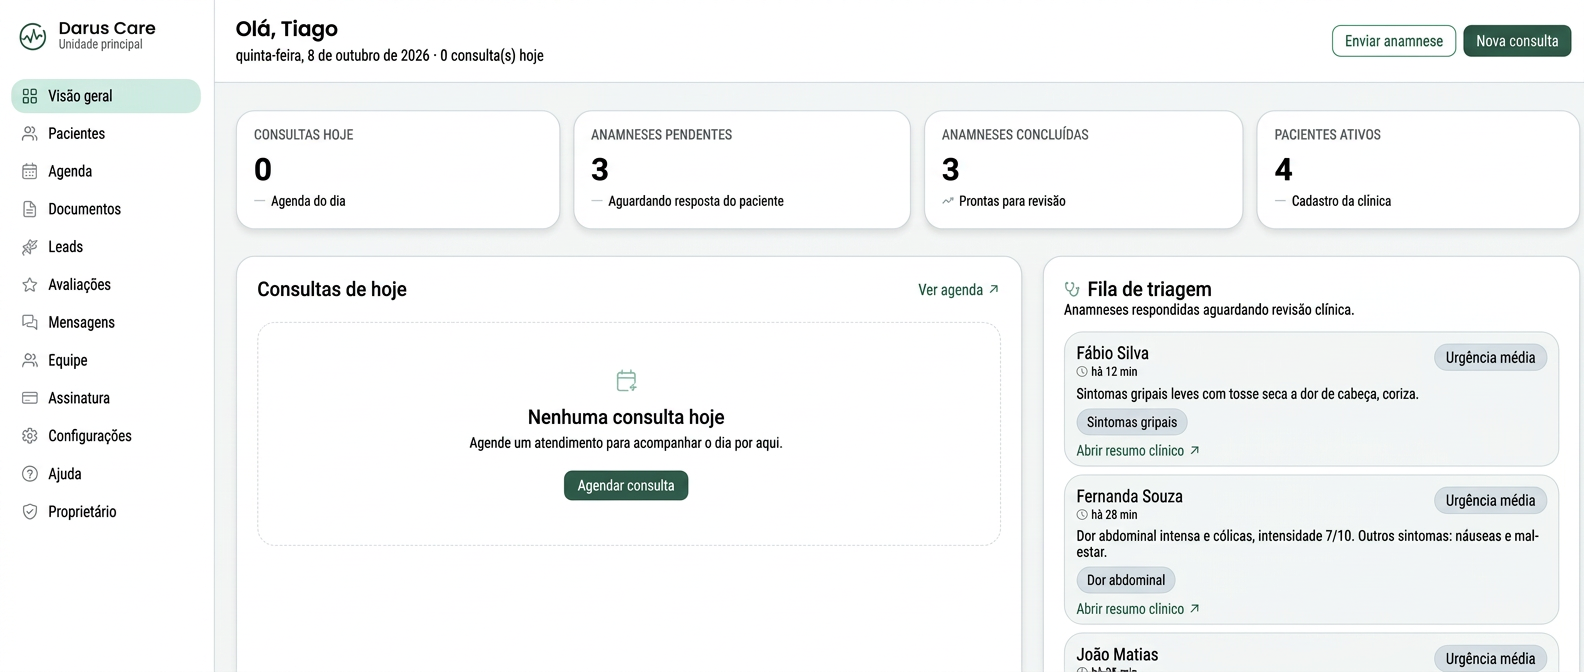Click the Ajuda question mark icon
The height and width of the screenshot is (672, 1584).
click(x=30, y=474)
